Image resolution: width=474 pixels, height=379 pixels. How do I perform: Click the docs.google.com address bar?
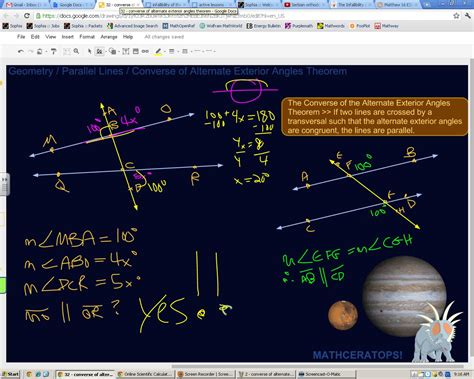243,16
